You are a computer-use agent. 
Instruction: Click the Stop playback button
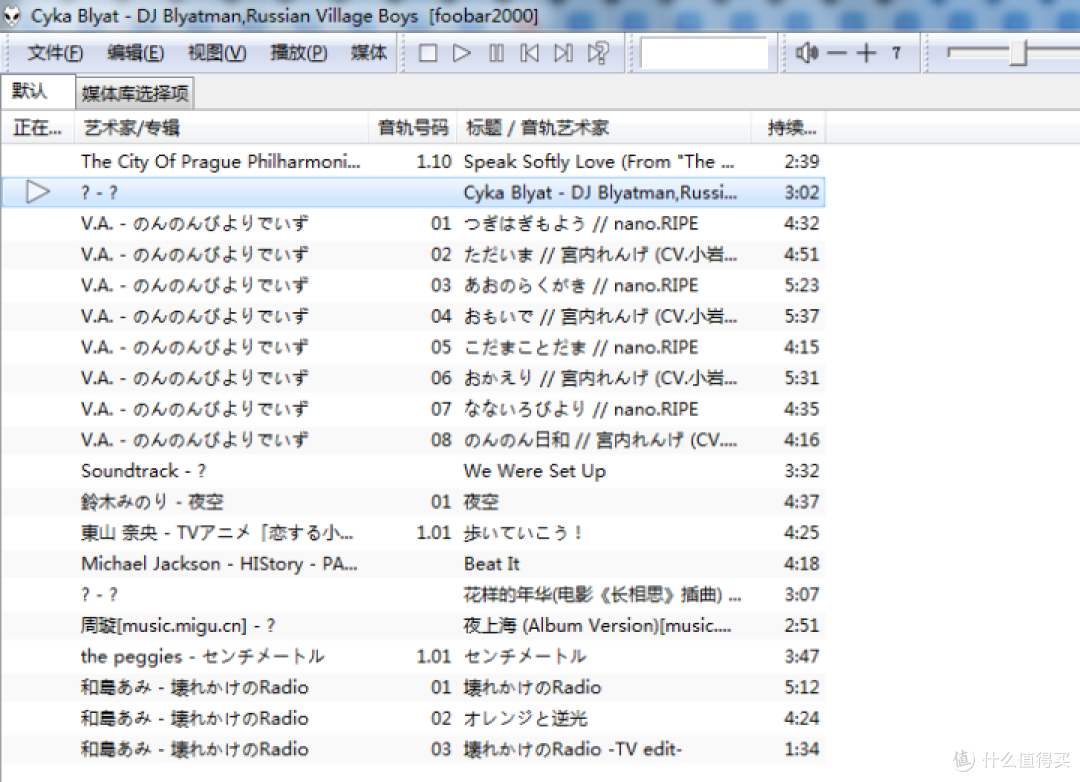tap(428, 53)
